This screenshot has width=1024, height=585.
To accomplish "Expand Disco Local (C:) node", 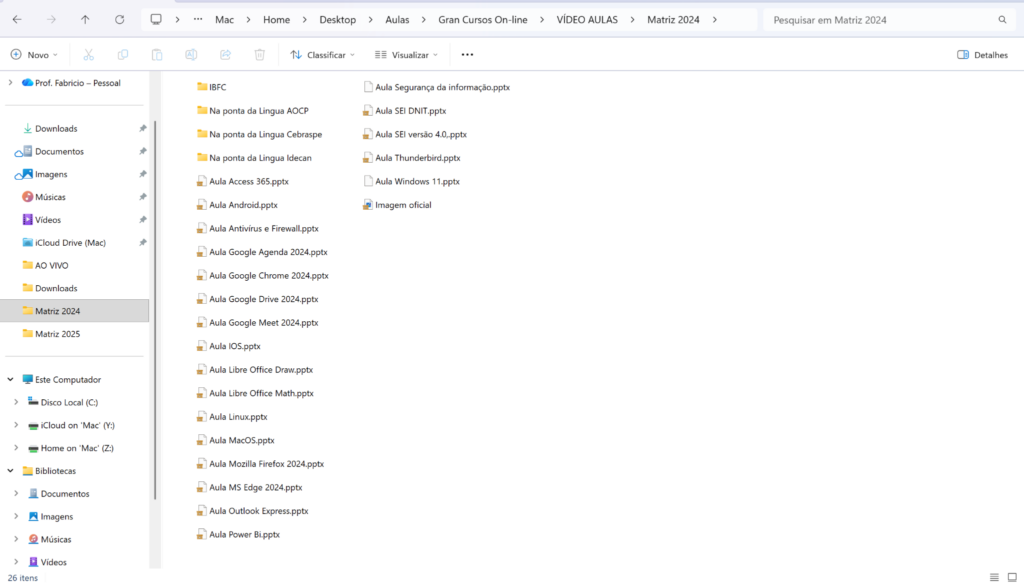I will (16, 402).
